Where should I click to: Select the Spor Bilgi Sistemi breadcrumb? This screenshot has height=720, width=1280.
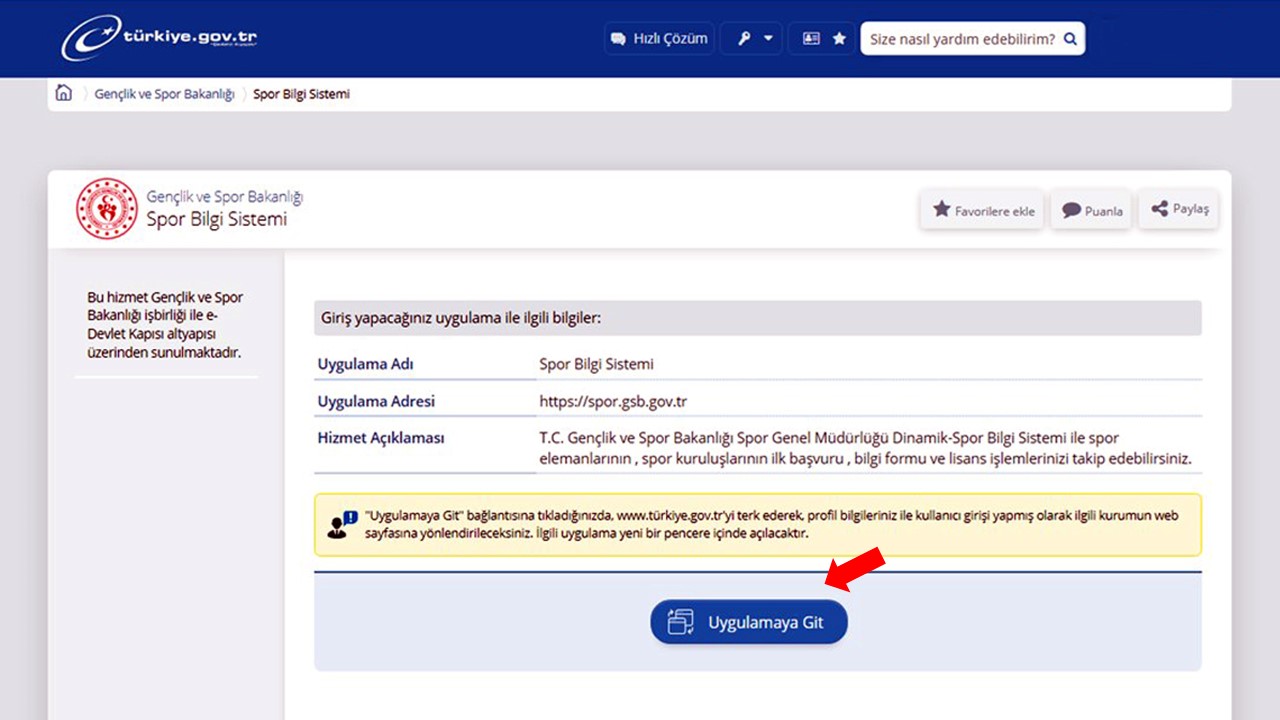[301, 94]
